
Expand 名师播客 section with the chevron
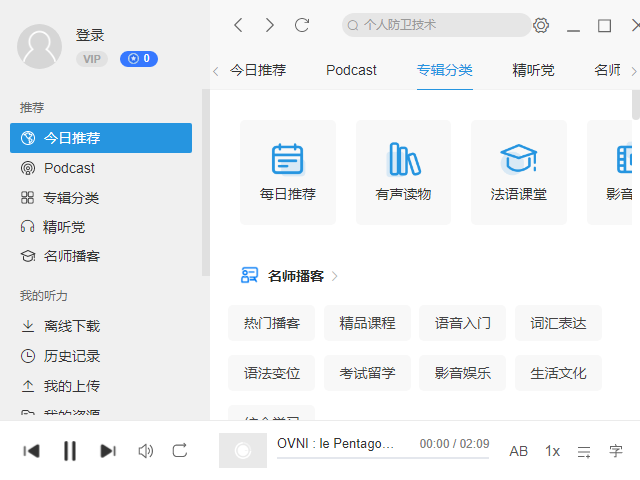[335, 276]
